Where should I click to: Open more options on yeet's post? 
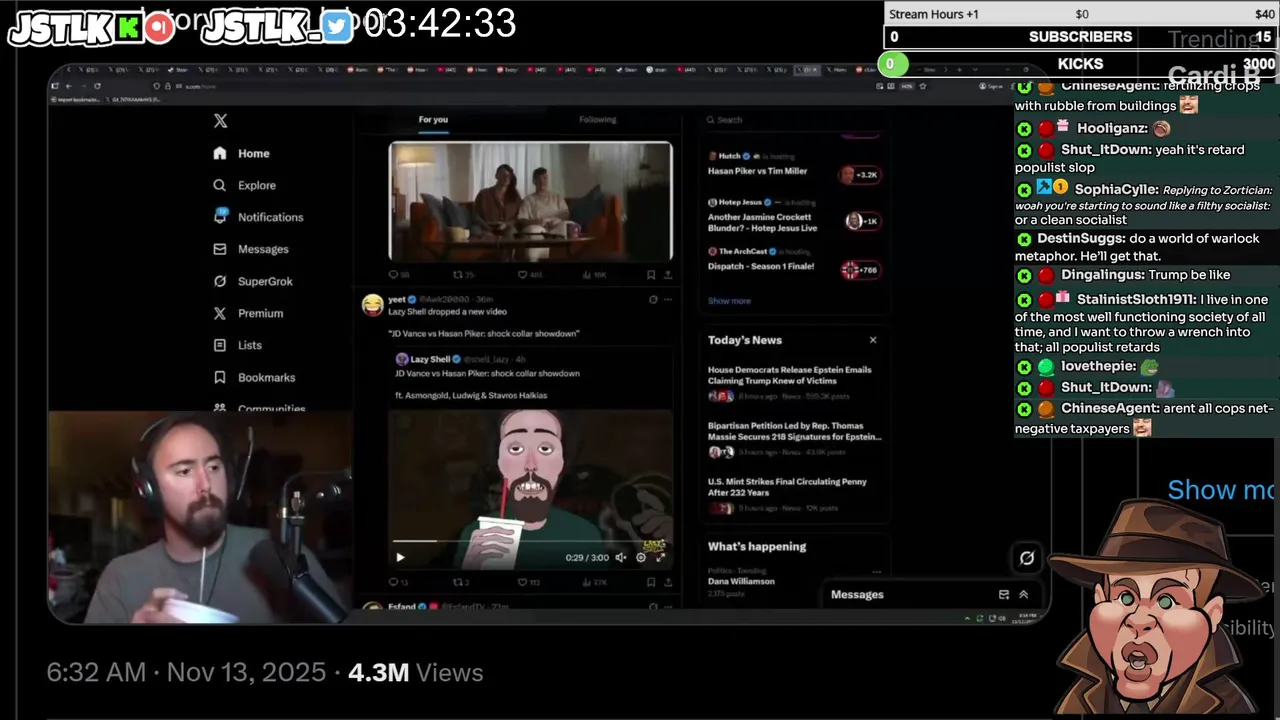[x=668, y=299]
